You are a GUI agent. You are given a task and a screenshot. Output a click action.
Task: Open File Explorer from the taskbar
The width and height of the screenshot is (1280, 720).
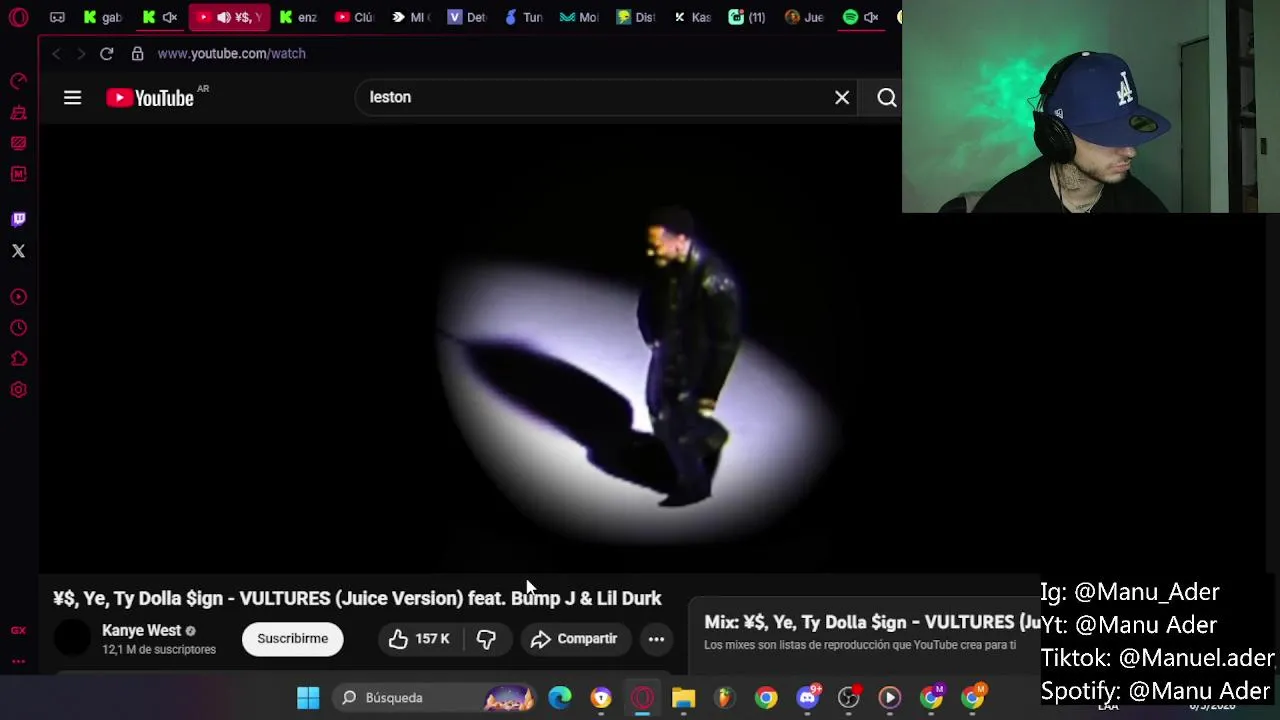(x=683, y=697)
